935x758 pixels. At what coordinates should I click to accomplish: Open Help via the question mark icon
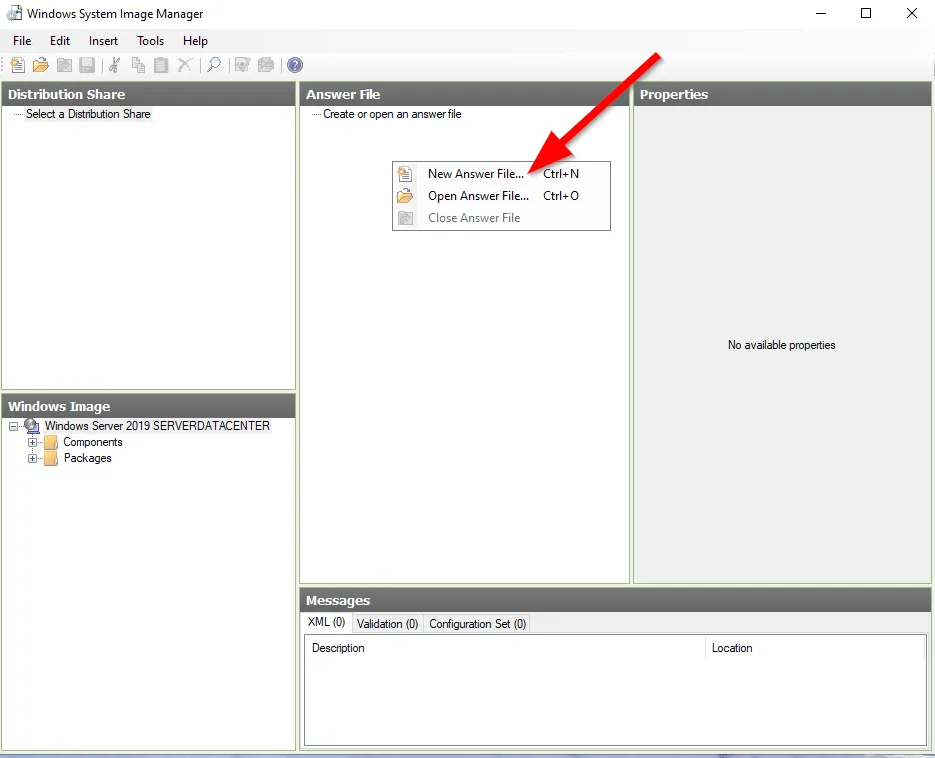tap(295, 65)
